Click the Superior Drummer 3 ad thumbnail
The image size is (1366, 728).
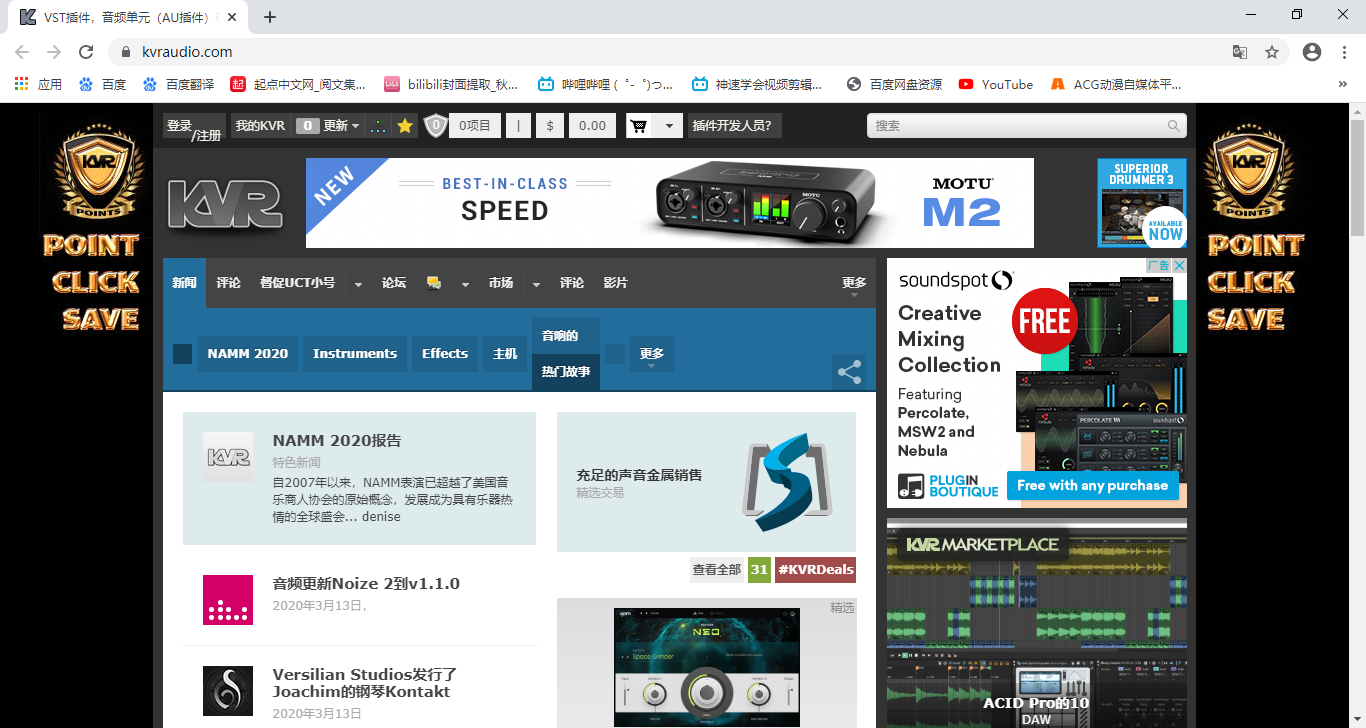click(x=1142, y=203)
